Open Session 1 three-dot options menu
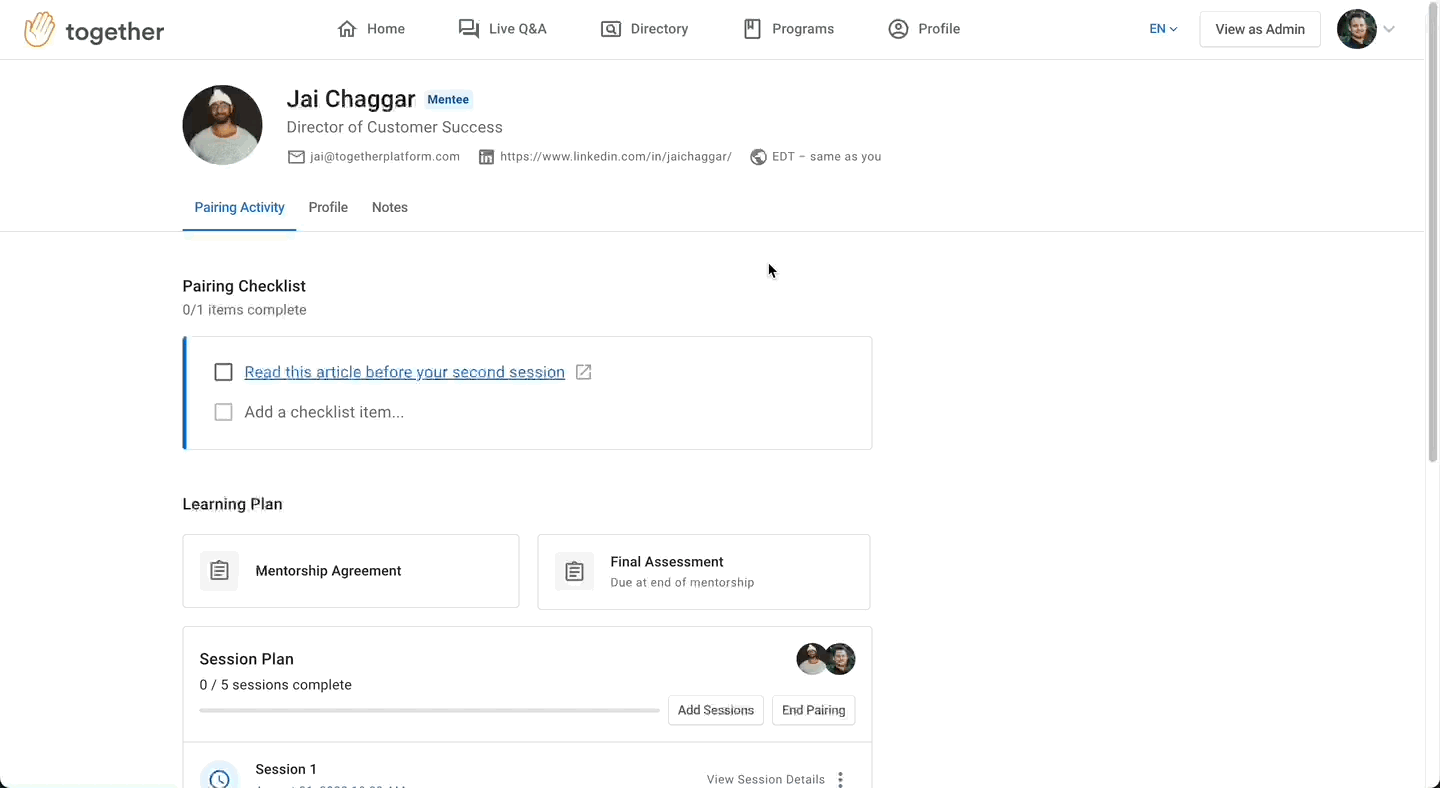Screen dimensions: 1440x788 point(840,779)
